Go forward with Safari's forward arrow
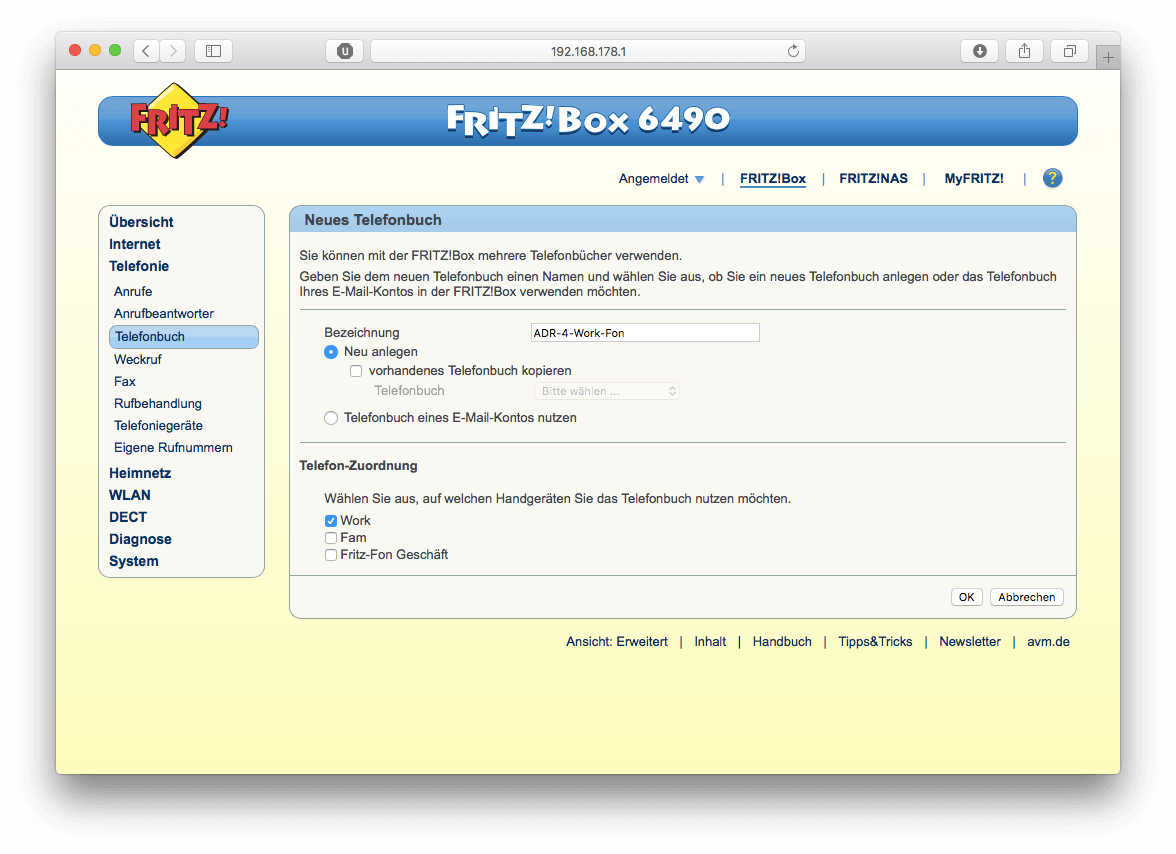This screenshot has width=1176, height=854. pos(172,51)
